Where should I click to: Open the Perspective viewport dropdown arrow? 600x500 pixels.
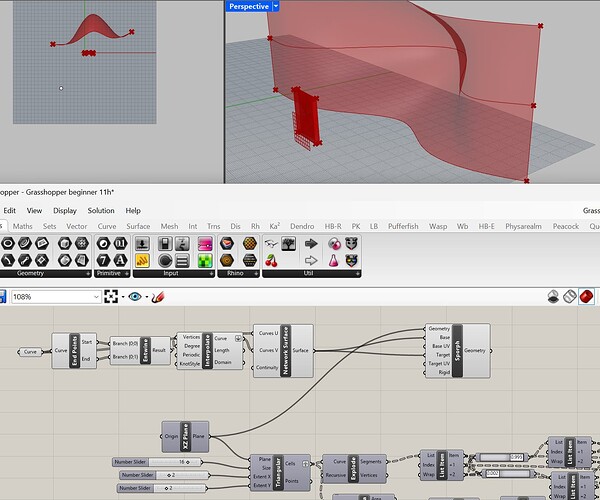(276, 6)
